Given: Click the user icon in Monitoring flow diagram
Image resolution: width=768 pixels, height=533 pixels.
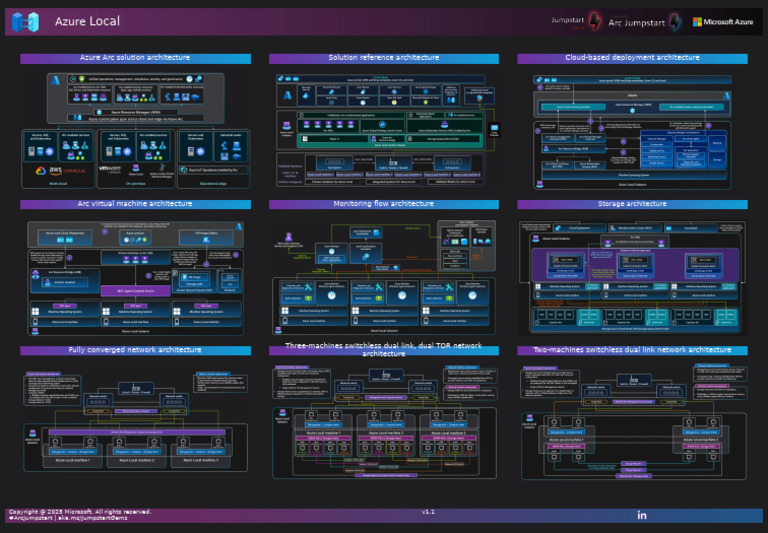Looking at the screenshot, I should click(288, 237).
